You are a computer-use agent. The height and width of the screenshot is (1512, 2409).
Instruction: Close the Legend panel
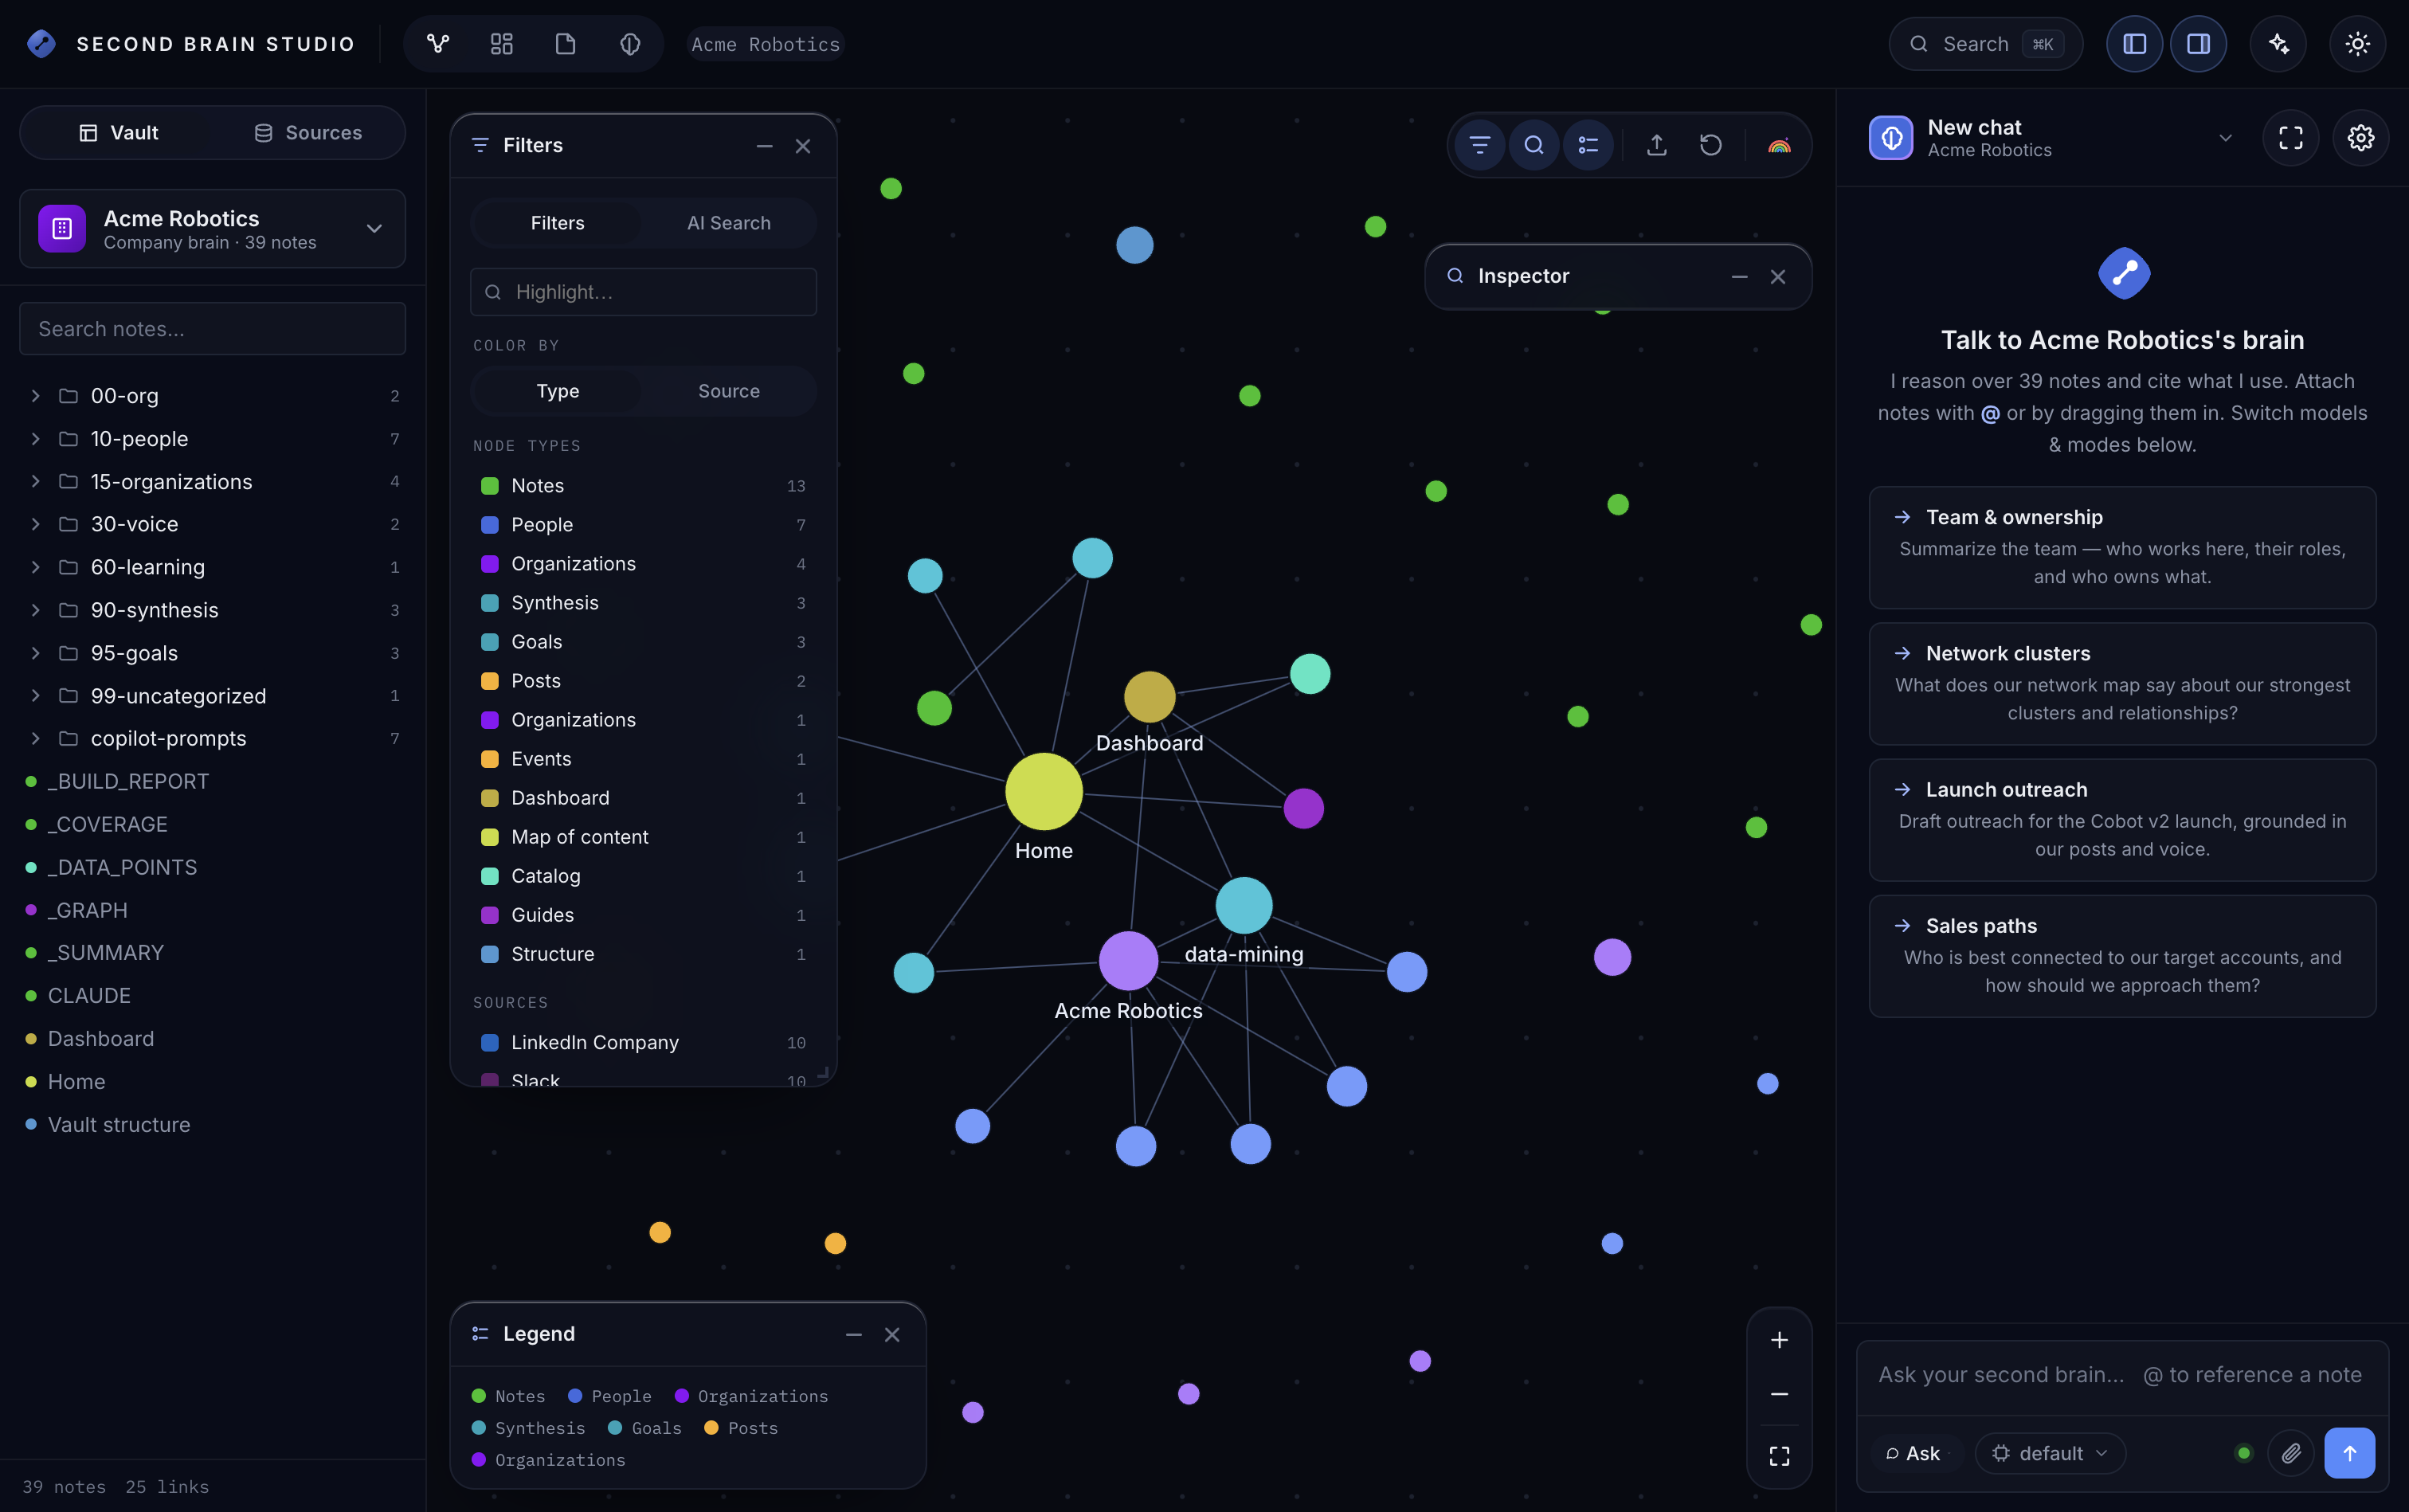pos(892,1335)
